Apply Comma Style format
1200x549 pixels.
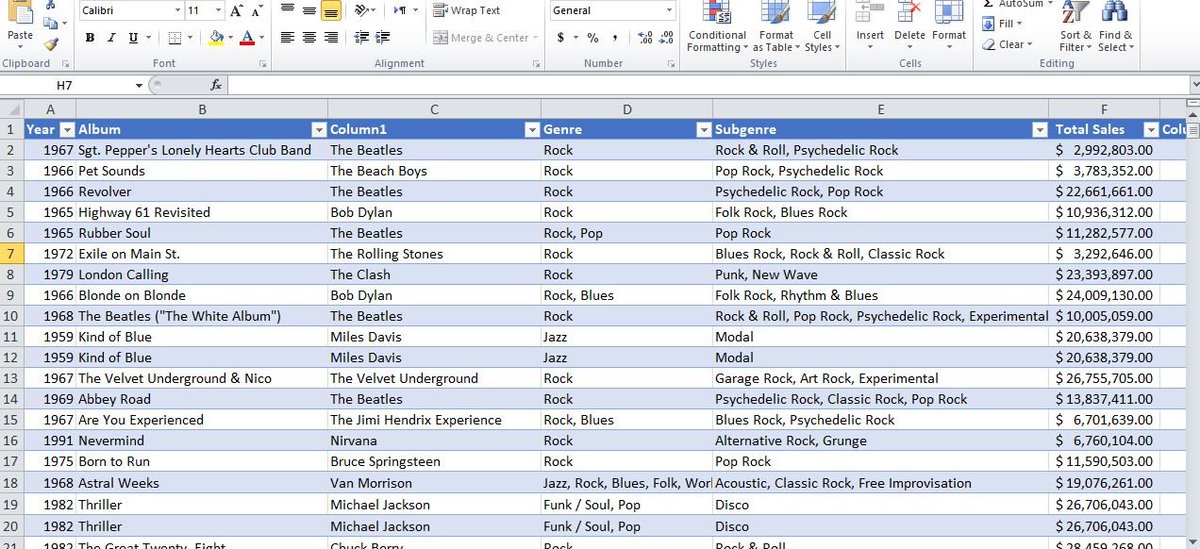point(615,38)
